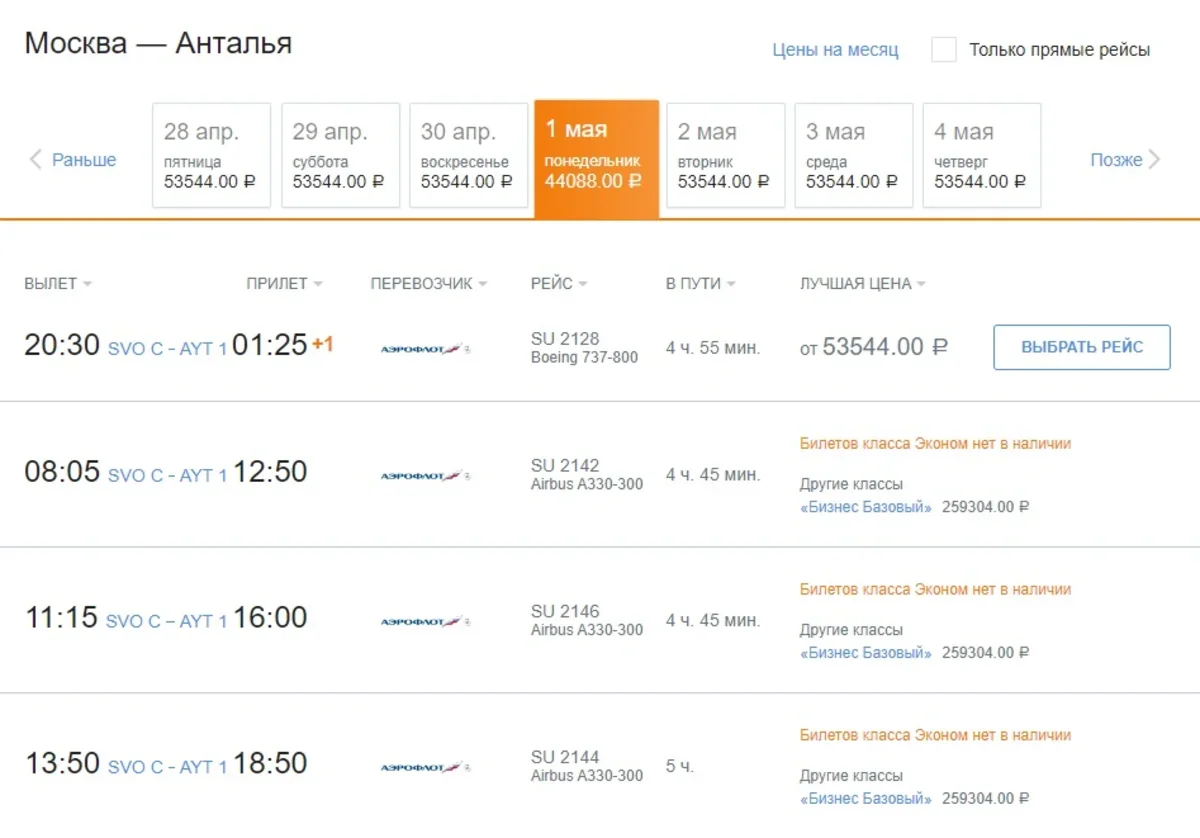Sort by Перевозчик column header

pyautogui.click(x=428, y=284)
